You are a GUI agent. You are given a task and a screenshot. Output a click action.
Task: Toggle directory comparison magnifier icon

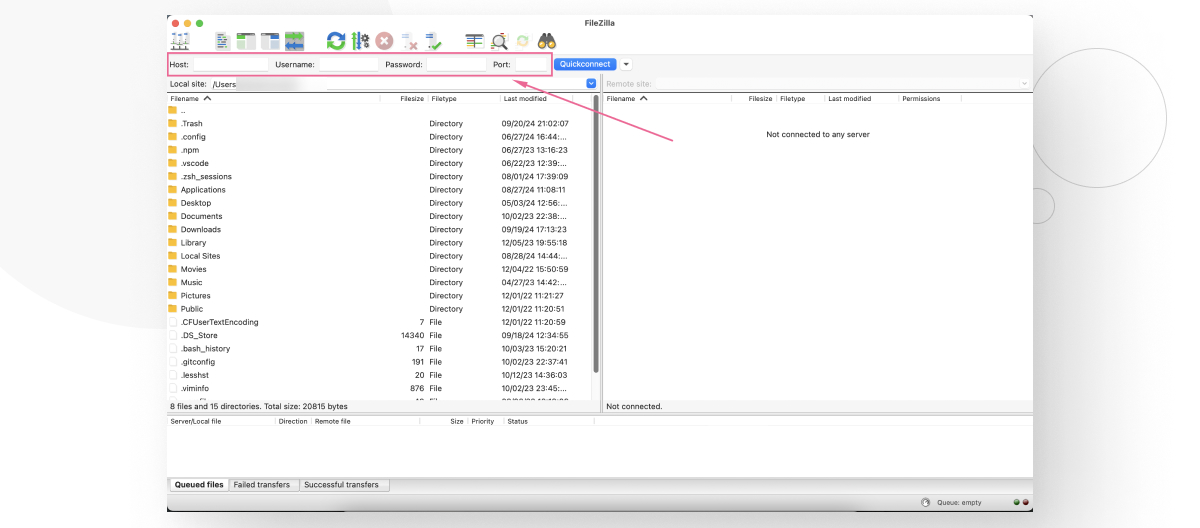tap(499, 41)
